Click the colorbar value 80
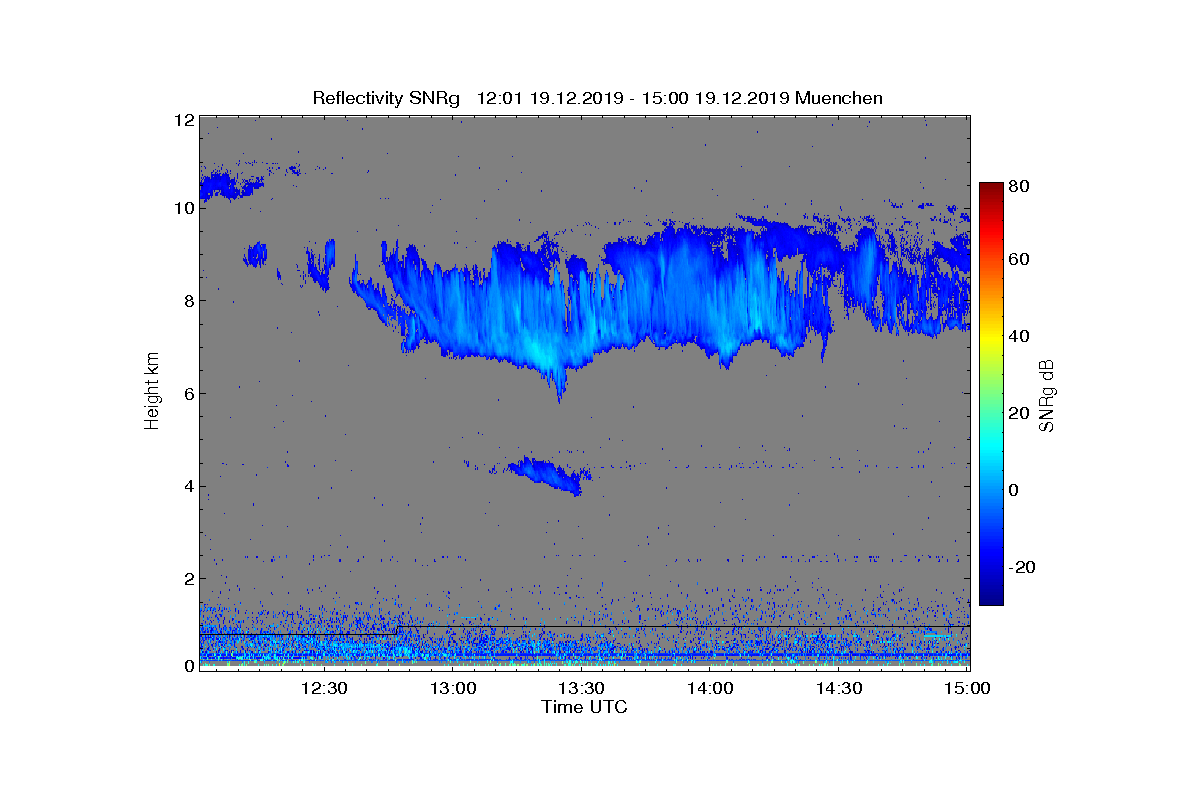The image size is (1200, 800). (x=1021, y=186)
